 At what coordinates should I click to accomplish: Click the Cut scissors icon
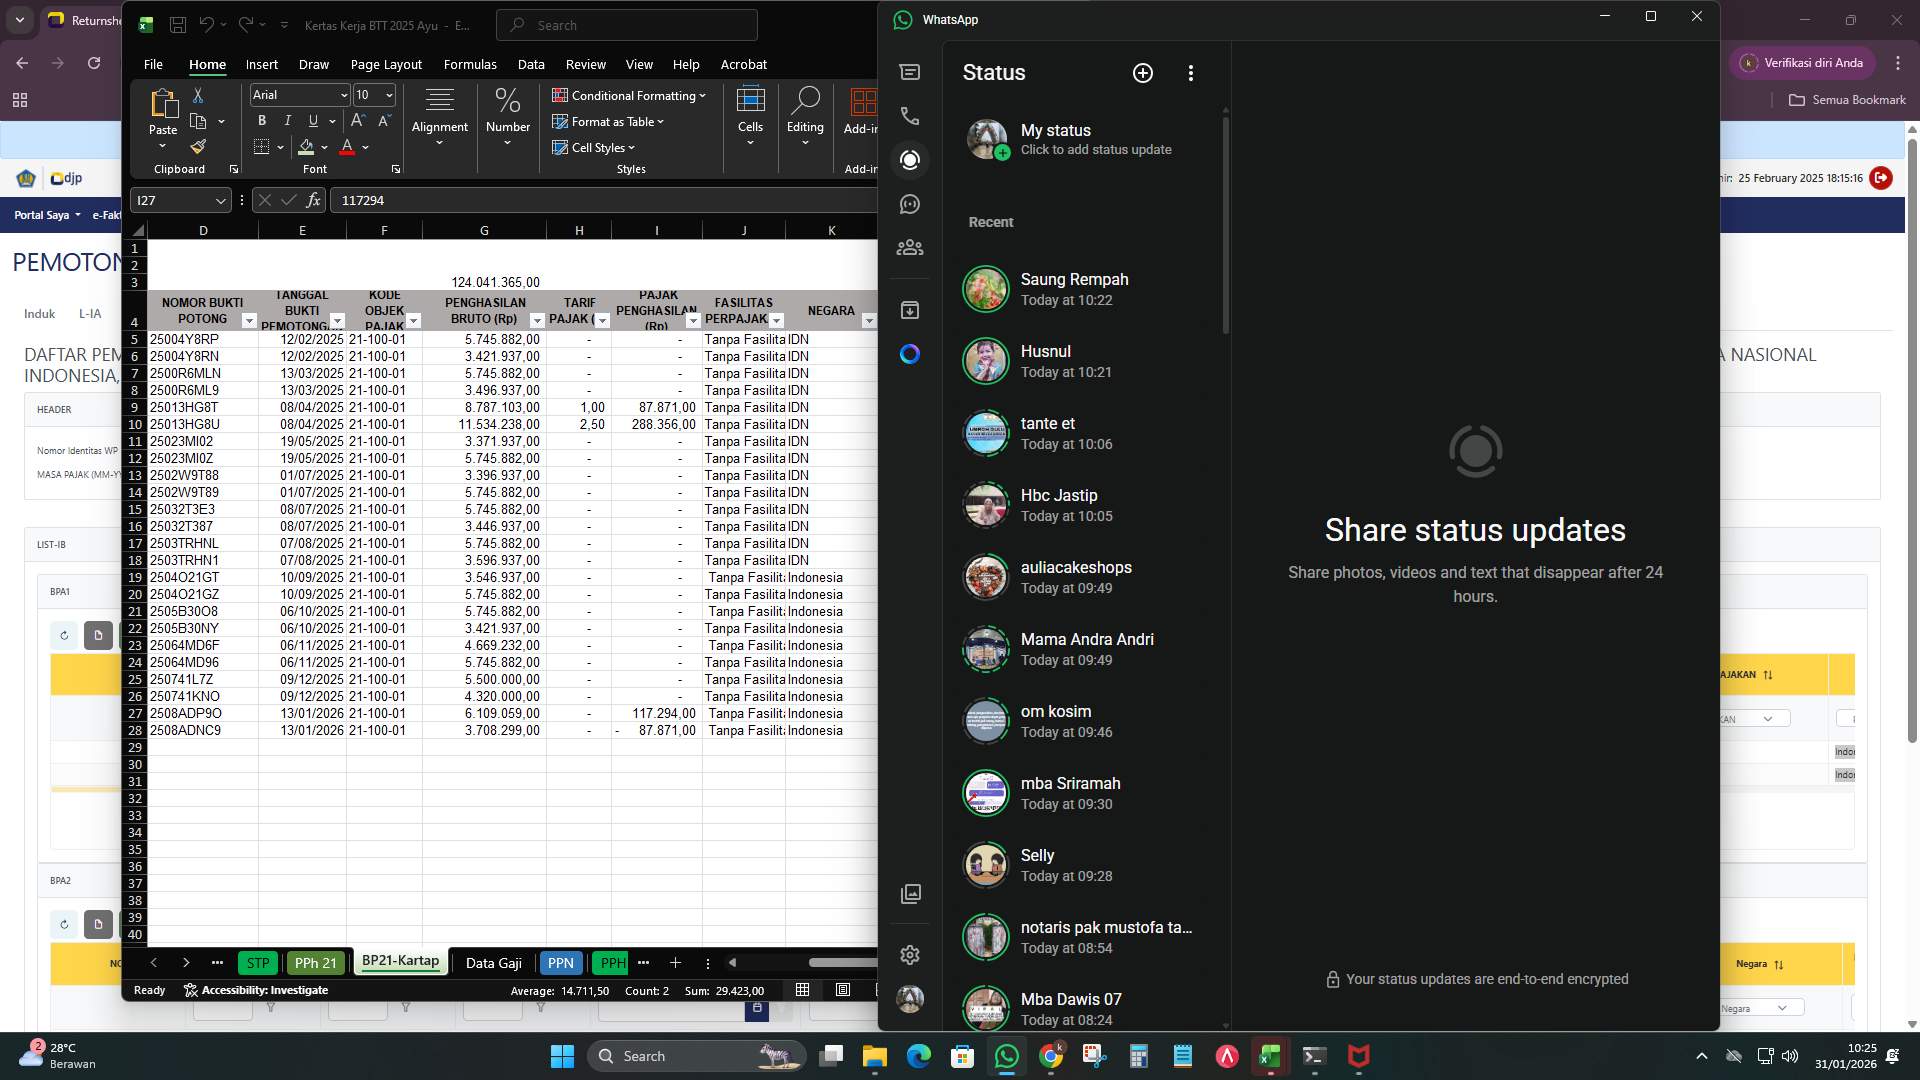198,95
